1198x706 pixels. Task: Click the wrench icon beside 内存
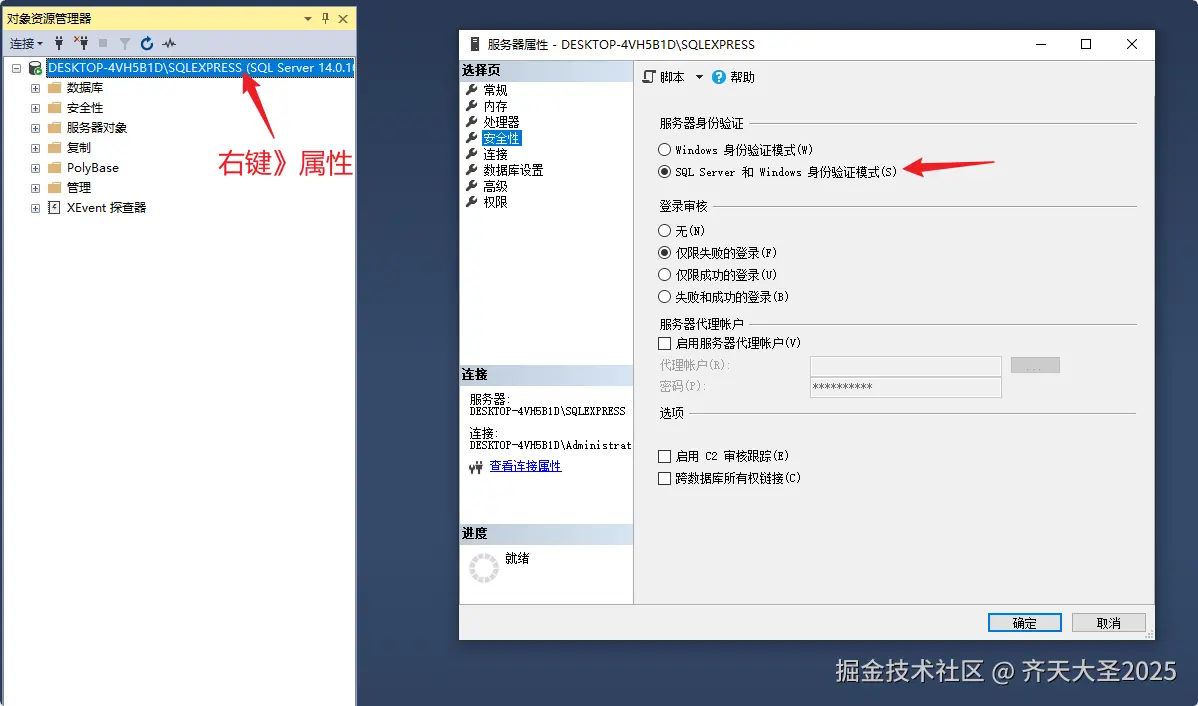(472, 105)
